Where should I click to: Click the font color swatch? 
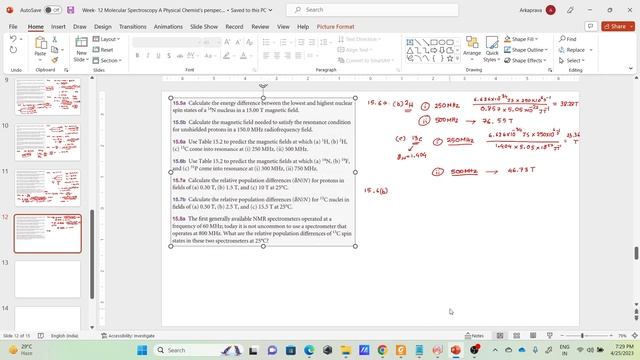pos(243,56)
